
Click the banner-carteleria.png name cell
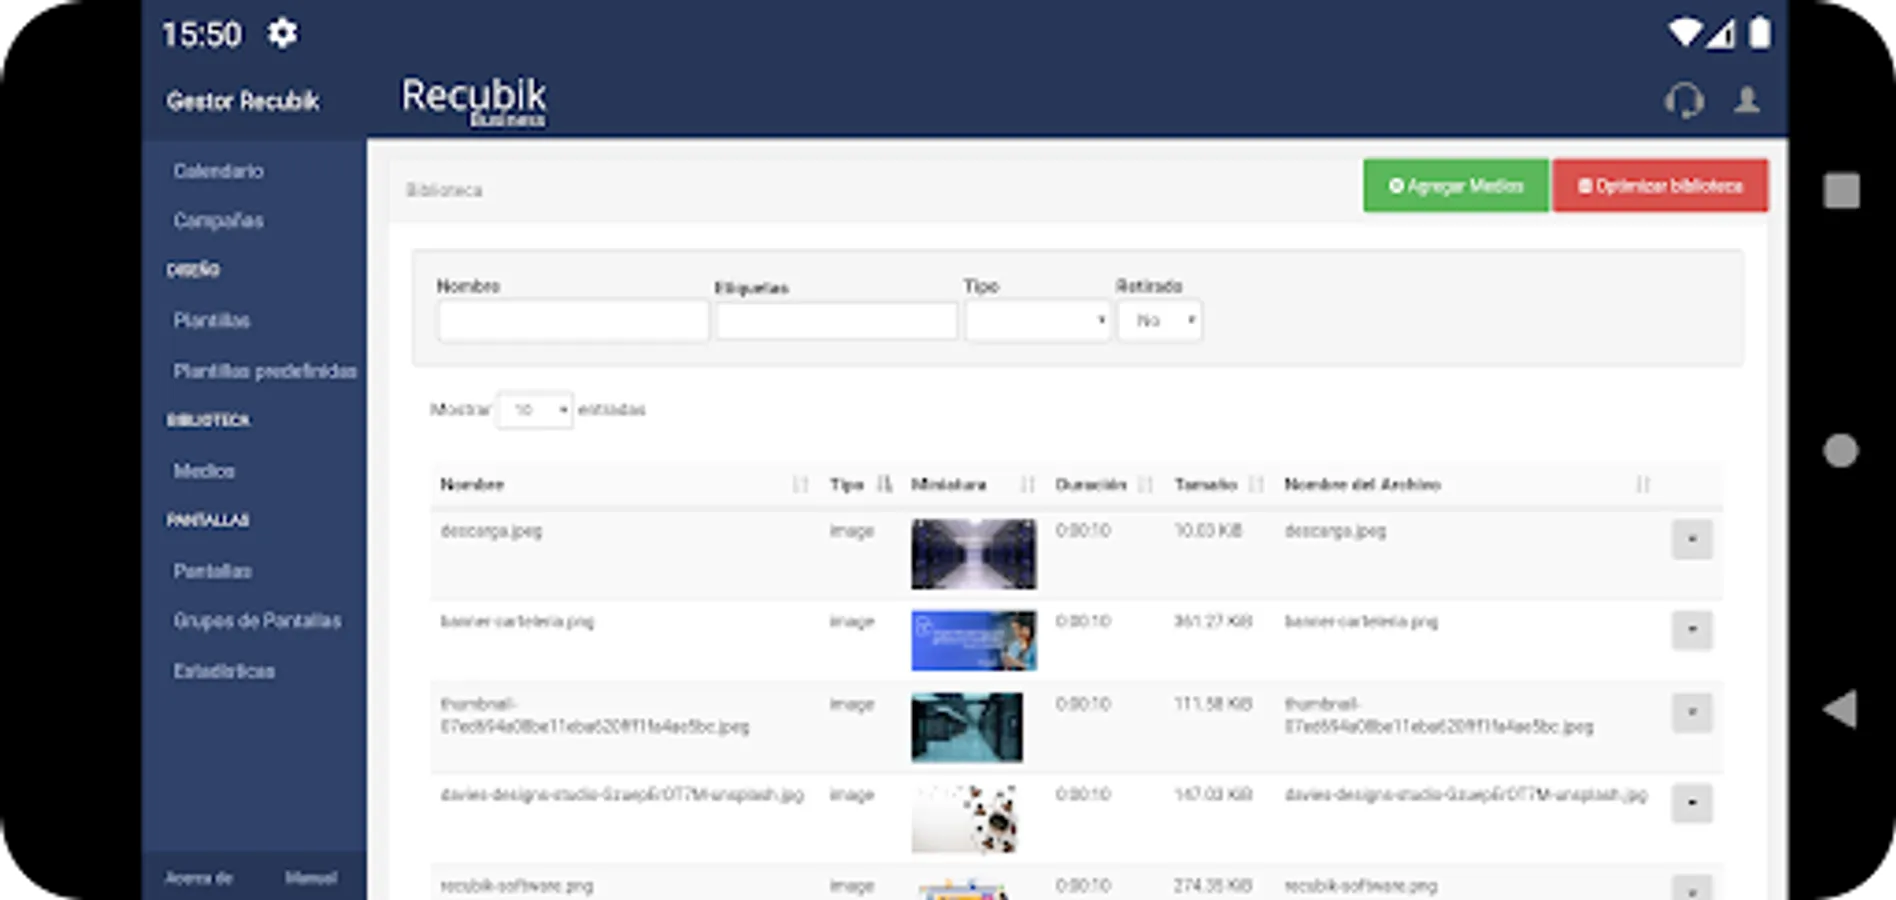517,621
